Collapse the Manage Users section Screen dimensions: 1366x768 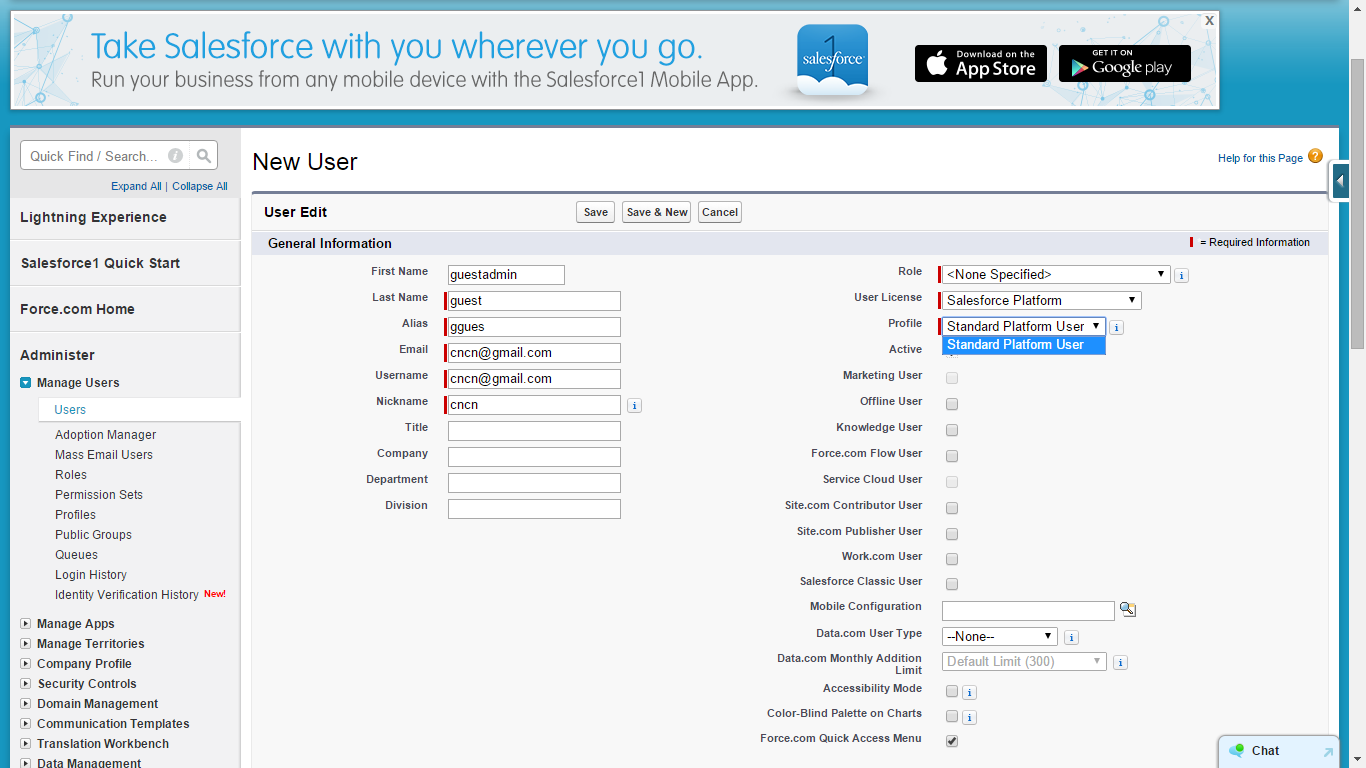26,383
